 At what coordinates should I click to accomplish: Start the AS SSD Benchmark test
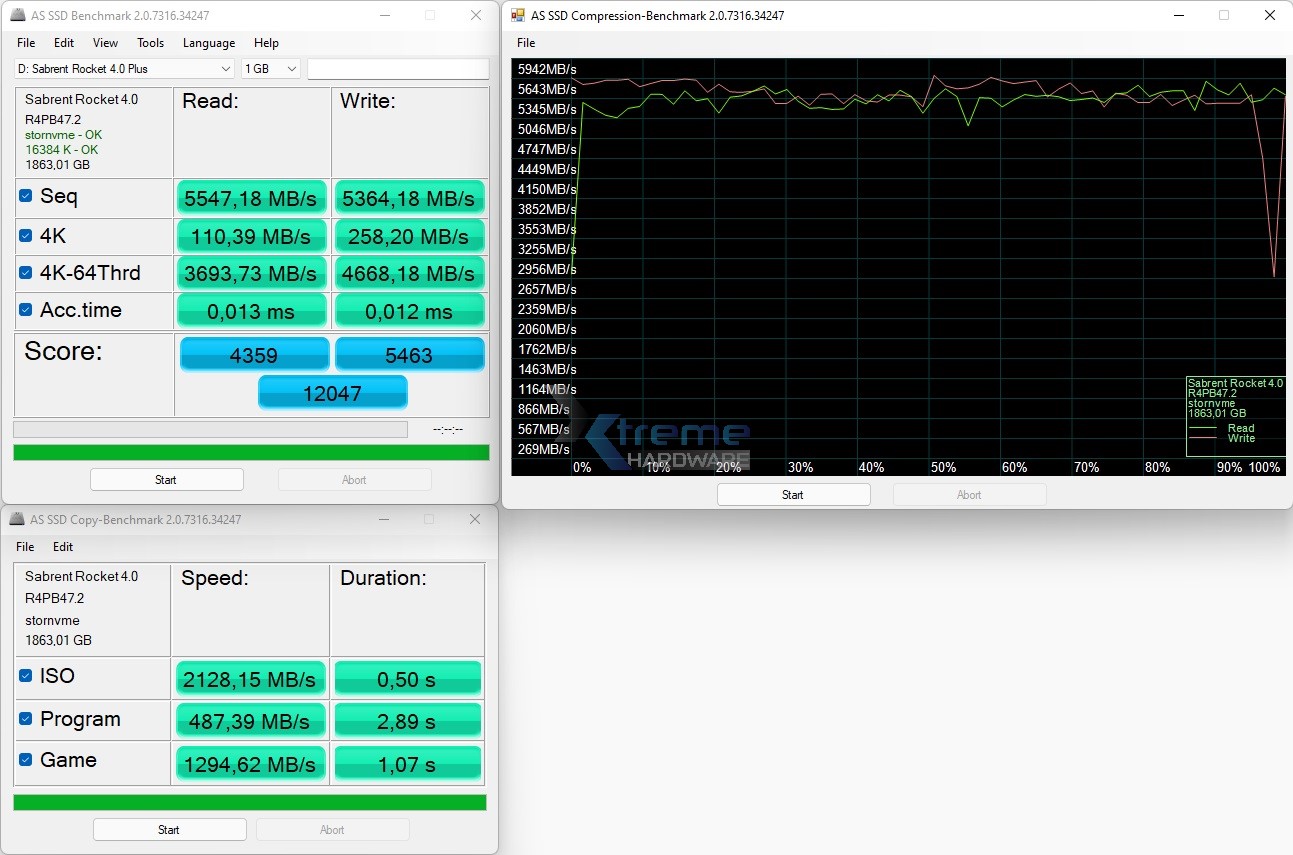point(166,480)
